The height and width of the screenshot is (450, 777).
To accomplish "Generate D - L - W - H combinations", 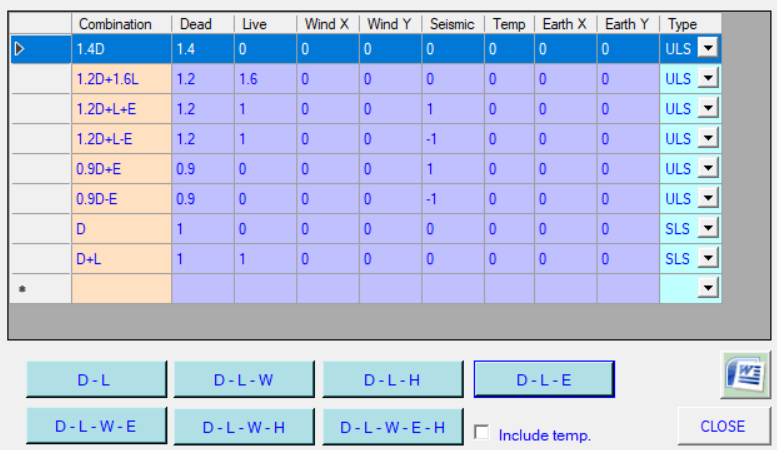I will [x=244, y=426].
